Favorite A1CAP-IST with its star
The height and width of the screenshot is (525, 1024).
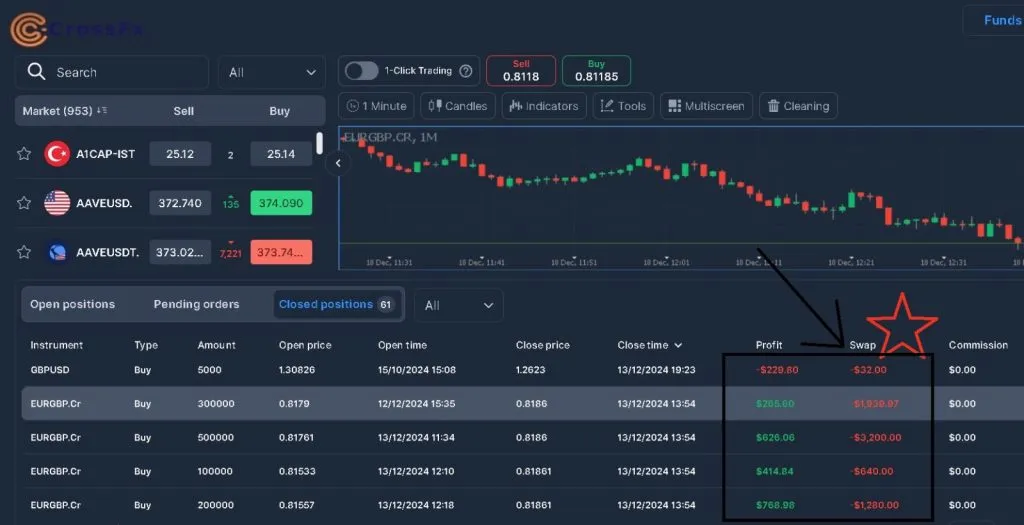[x=24, y=154]
